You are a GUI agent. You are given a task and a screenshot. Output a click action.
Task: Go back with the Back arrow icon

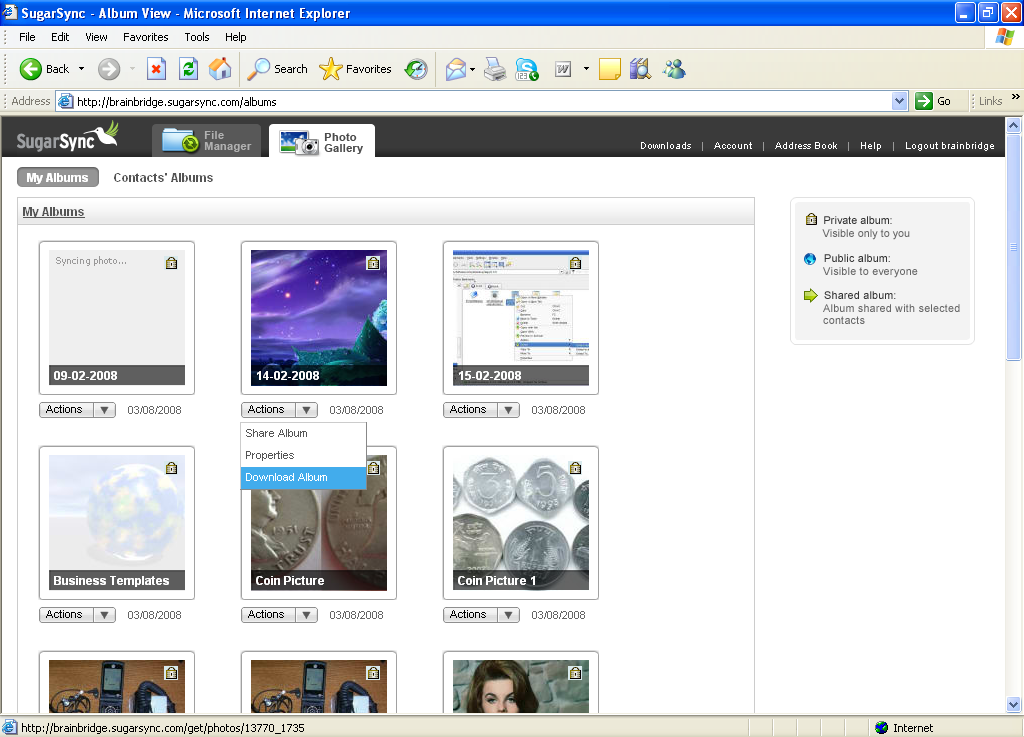tap(31, 69)
